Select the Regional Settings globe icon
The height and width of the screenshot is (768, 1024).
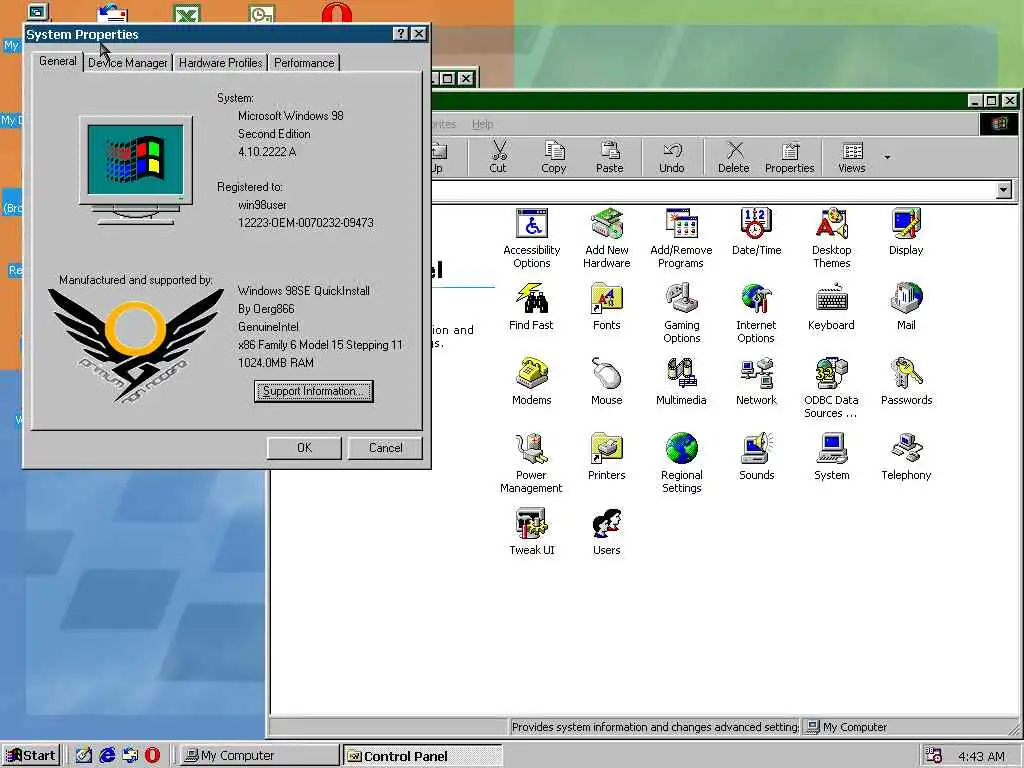pyautogui.click(x=681, y=464)
